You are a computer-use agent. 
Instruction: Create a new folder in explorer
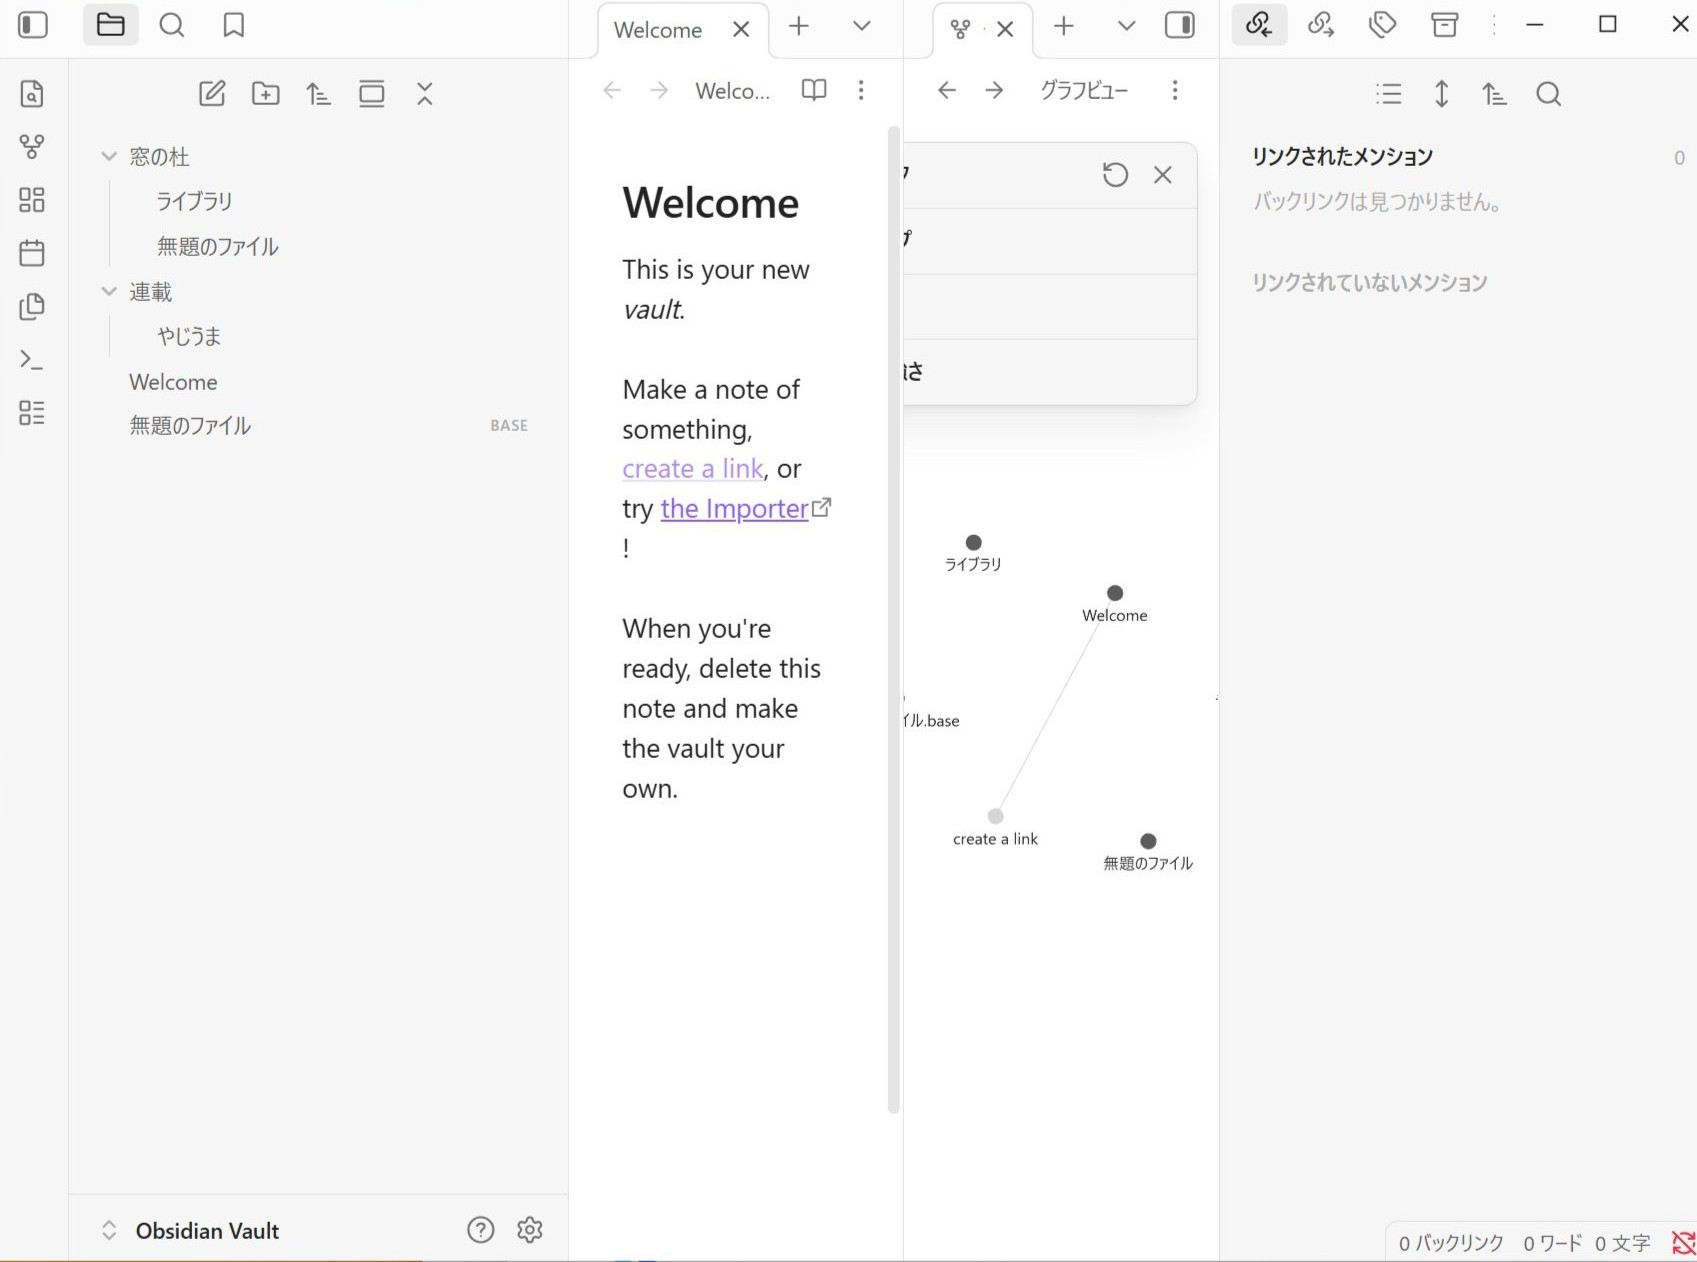(x=265, y=94)
